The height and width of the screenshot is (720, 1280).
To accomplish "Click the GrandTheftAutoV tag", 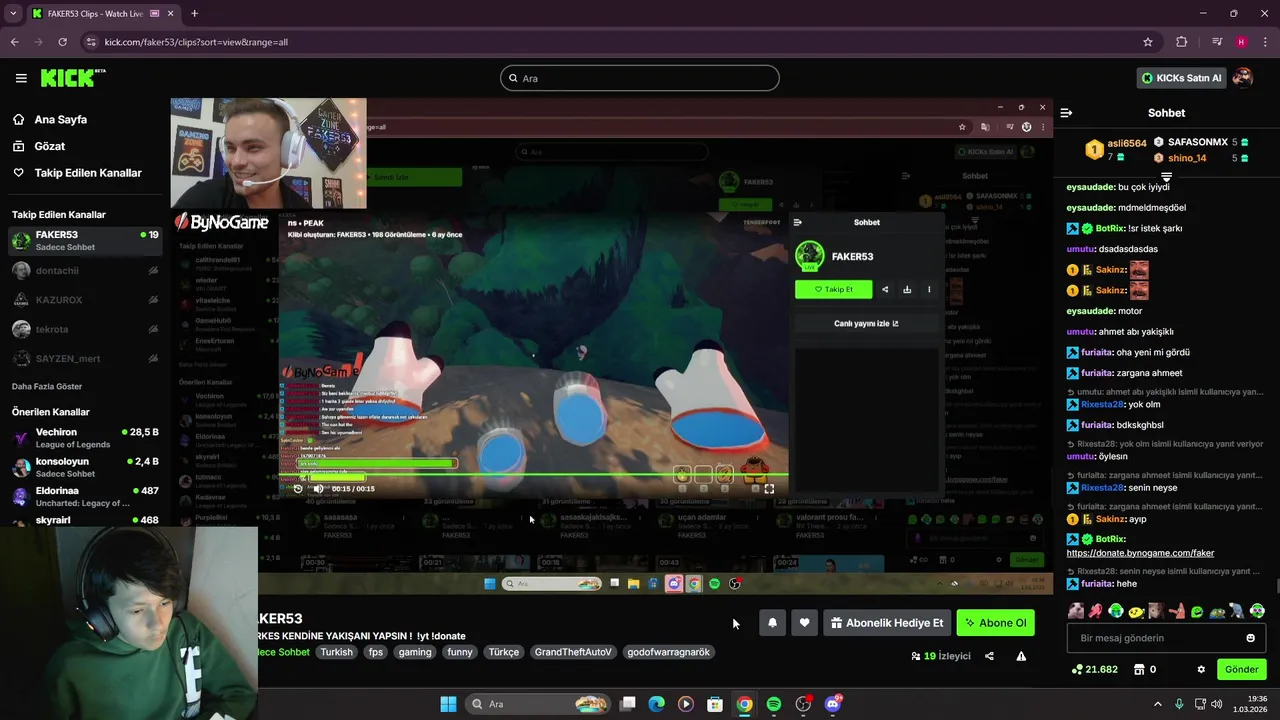I will 573,652.
